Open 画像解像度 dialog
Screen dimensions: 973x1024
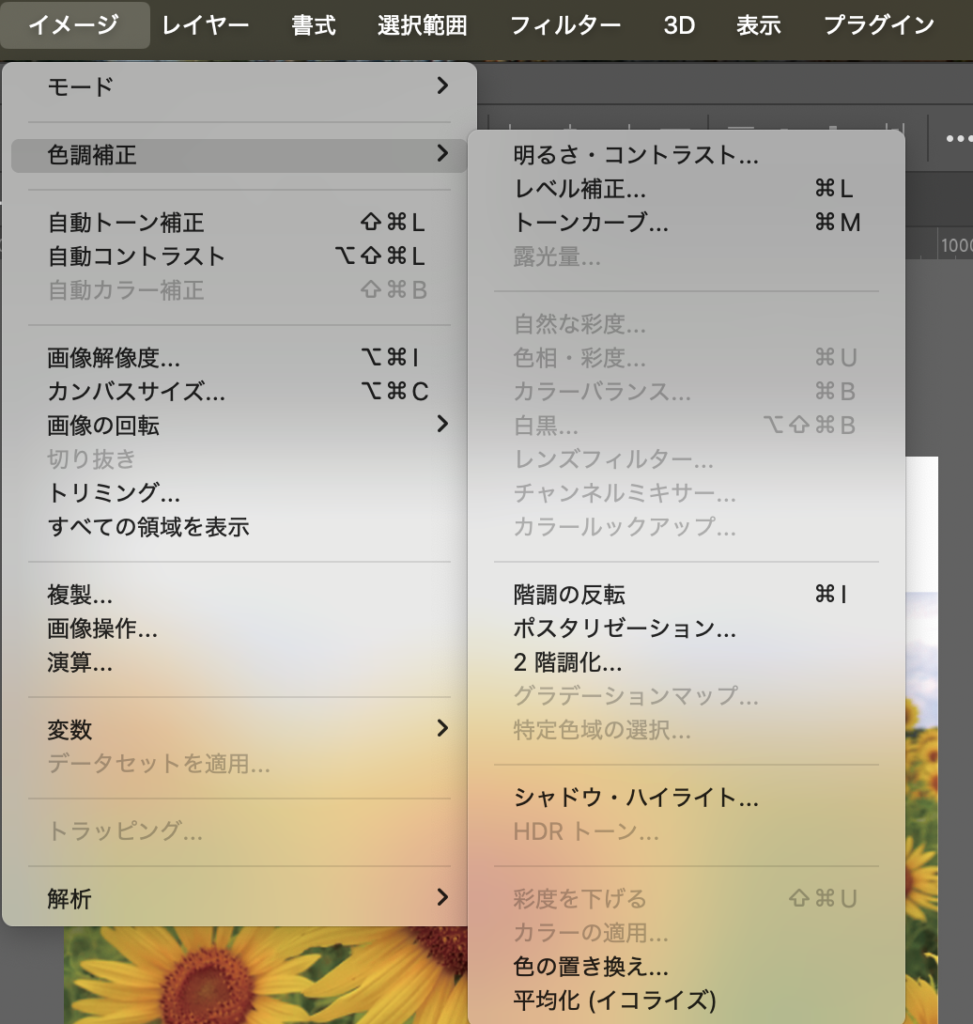coord(114,358)
